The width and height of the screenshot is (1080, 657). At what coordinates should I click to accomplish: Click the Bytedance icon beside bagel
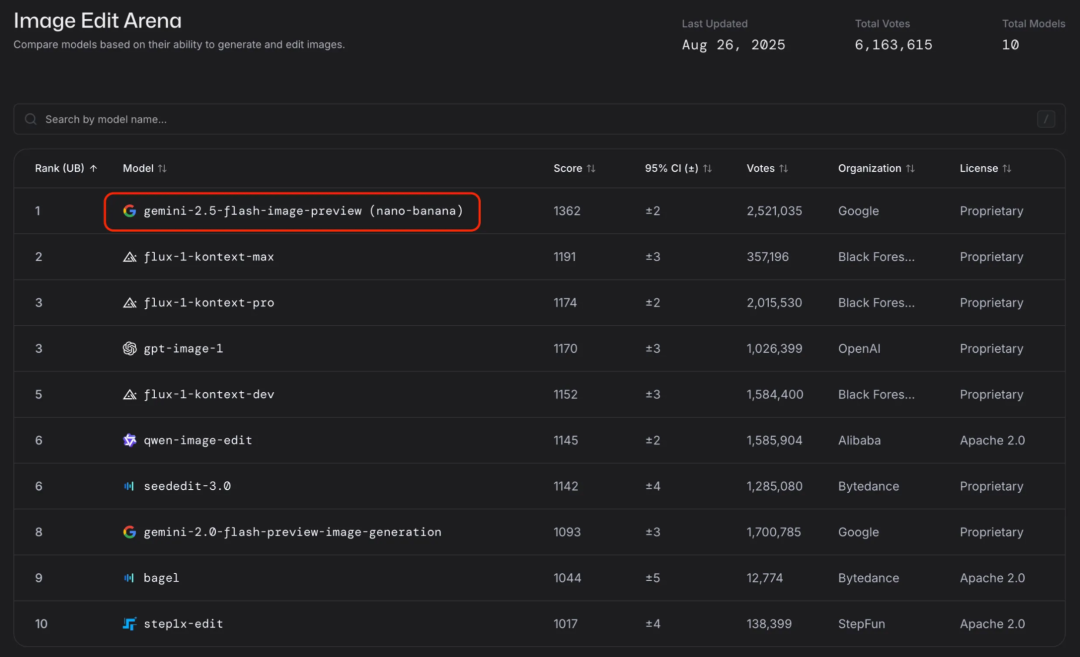[x=129, y=578]
